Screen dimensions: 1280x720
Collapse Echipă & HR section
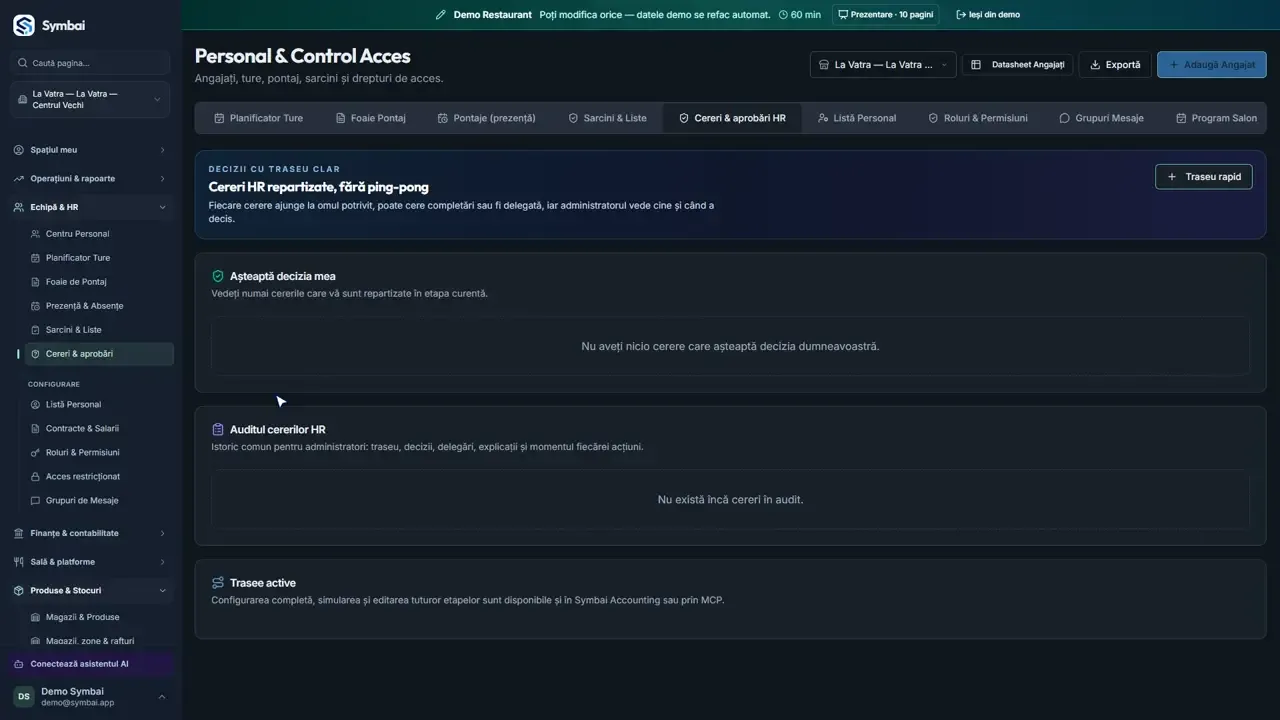91,208
